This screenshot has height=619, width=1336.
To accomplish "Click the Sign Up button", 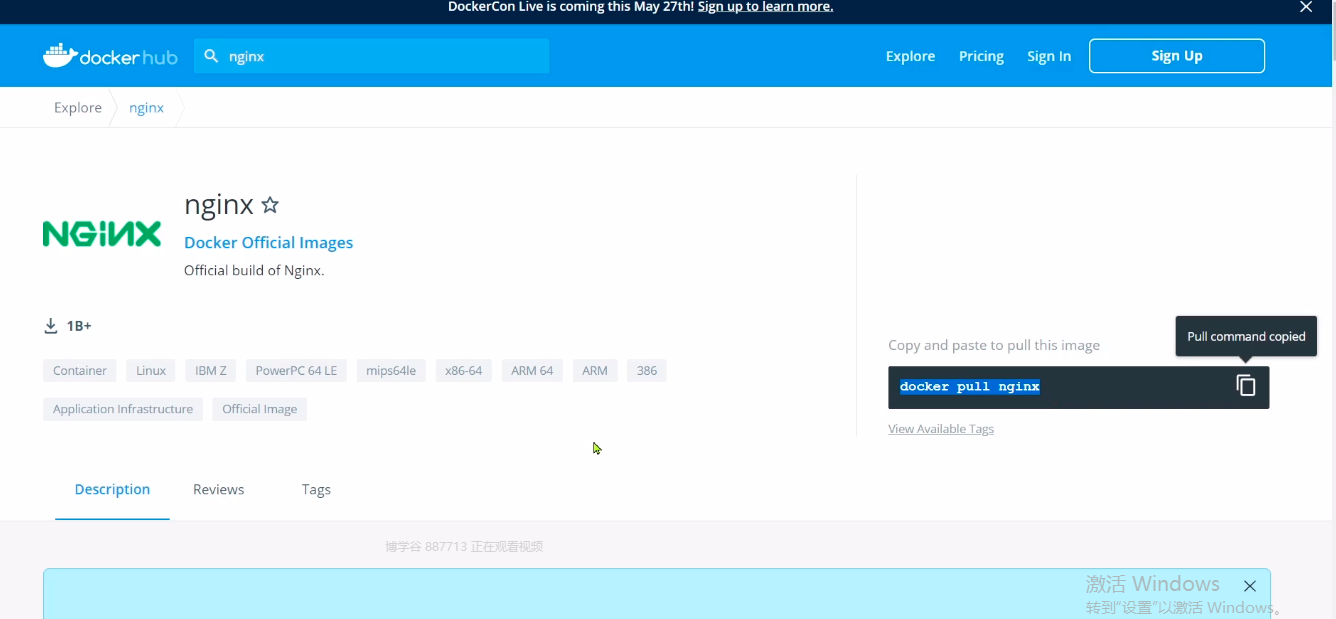I will point(1177,56).
